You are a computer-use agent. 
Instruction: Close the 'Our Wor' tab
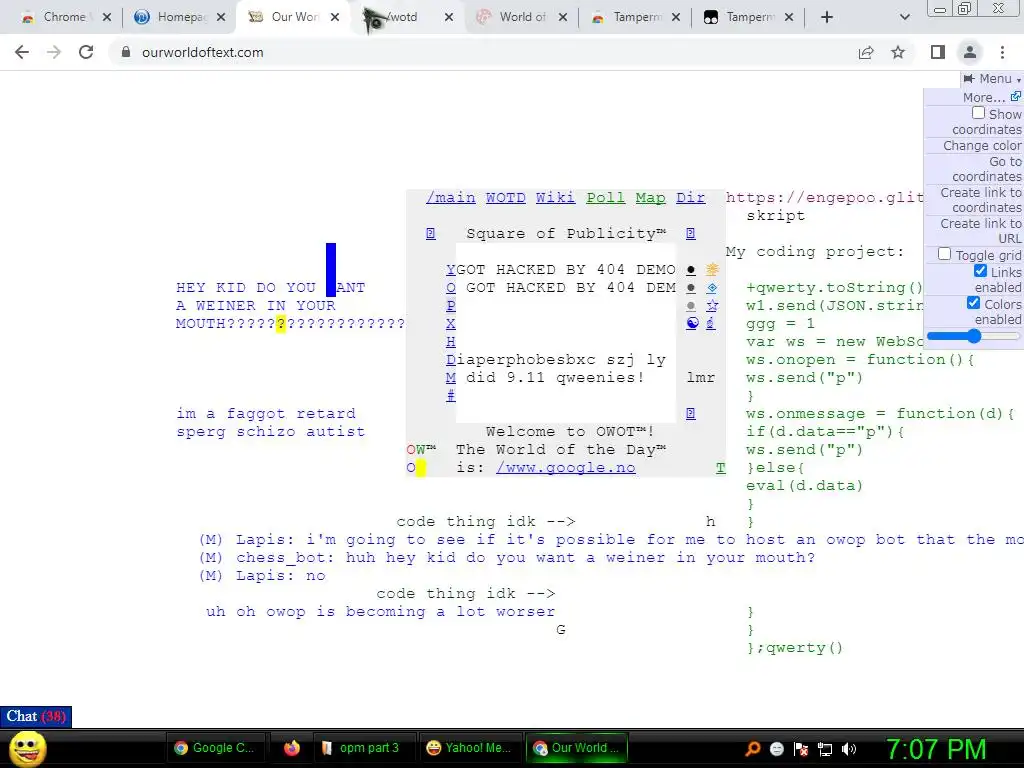(x=335, y=17)
